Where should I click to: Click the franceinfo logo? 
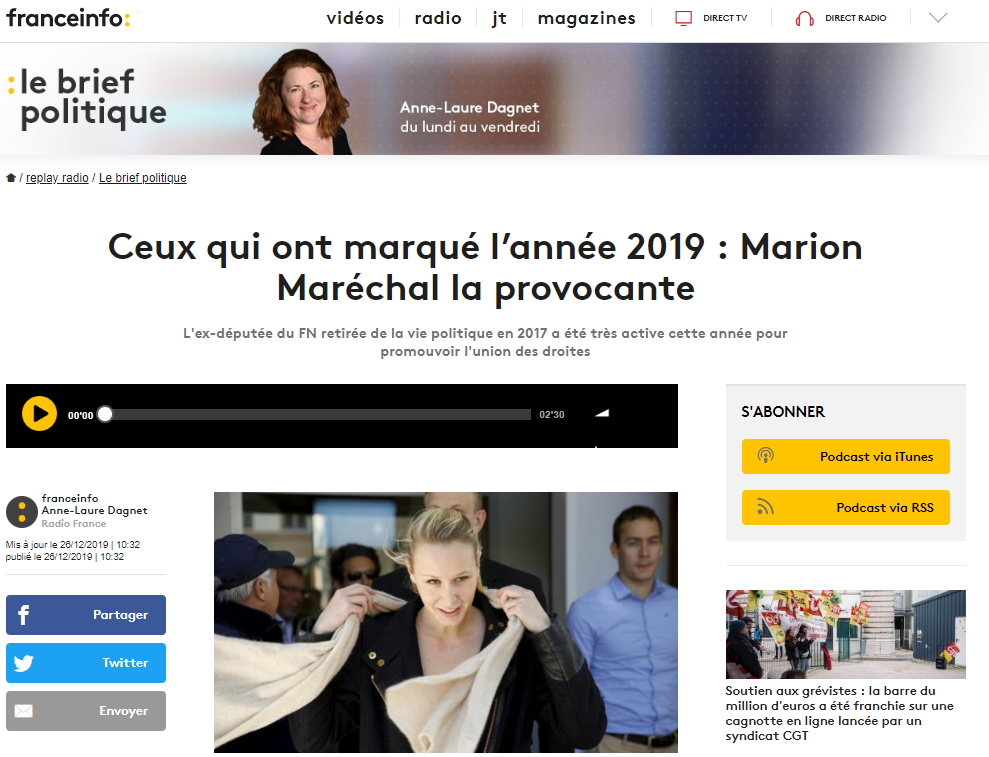(x=68, y=18)
